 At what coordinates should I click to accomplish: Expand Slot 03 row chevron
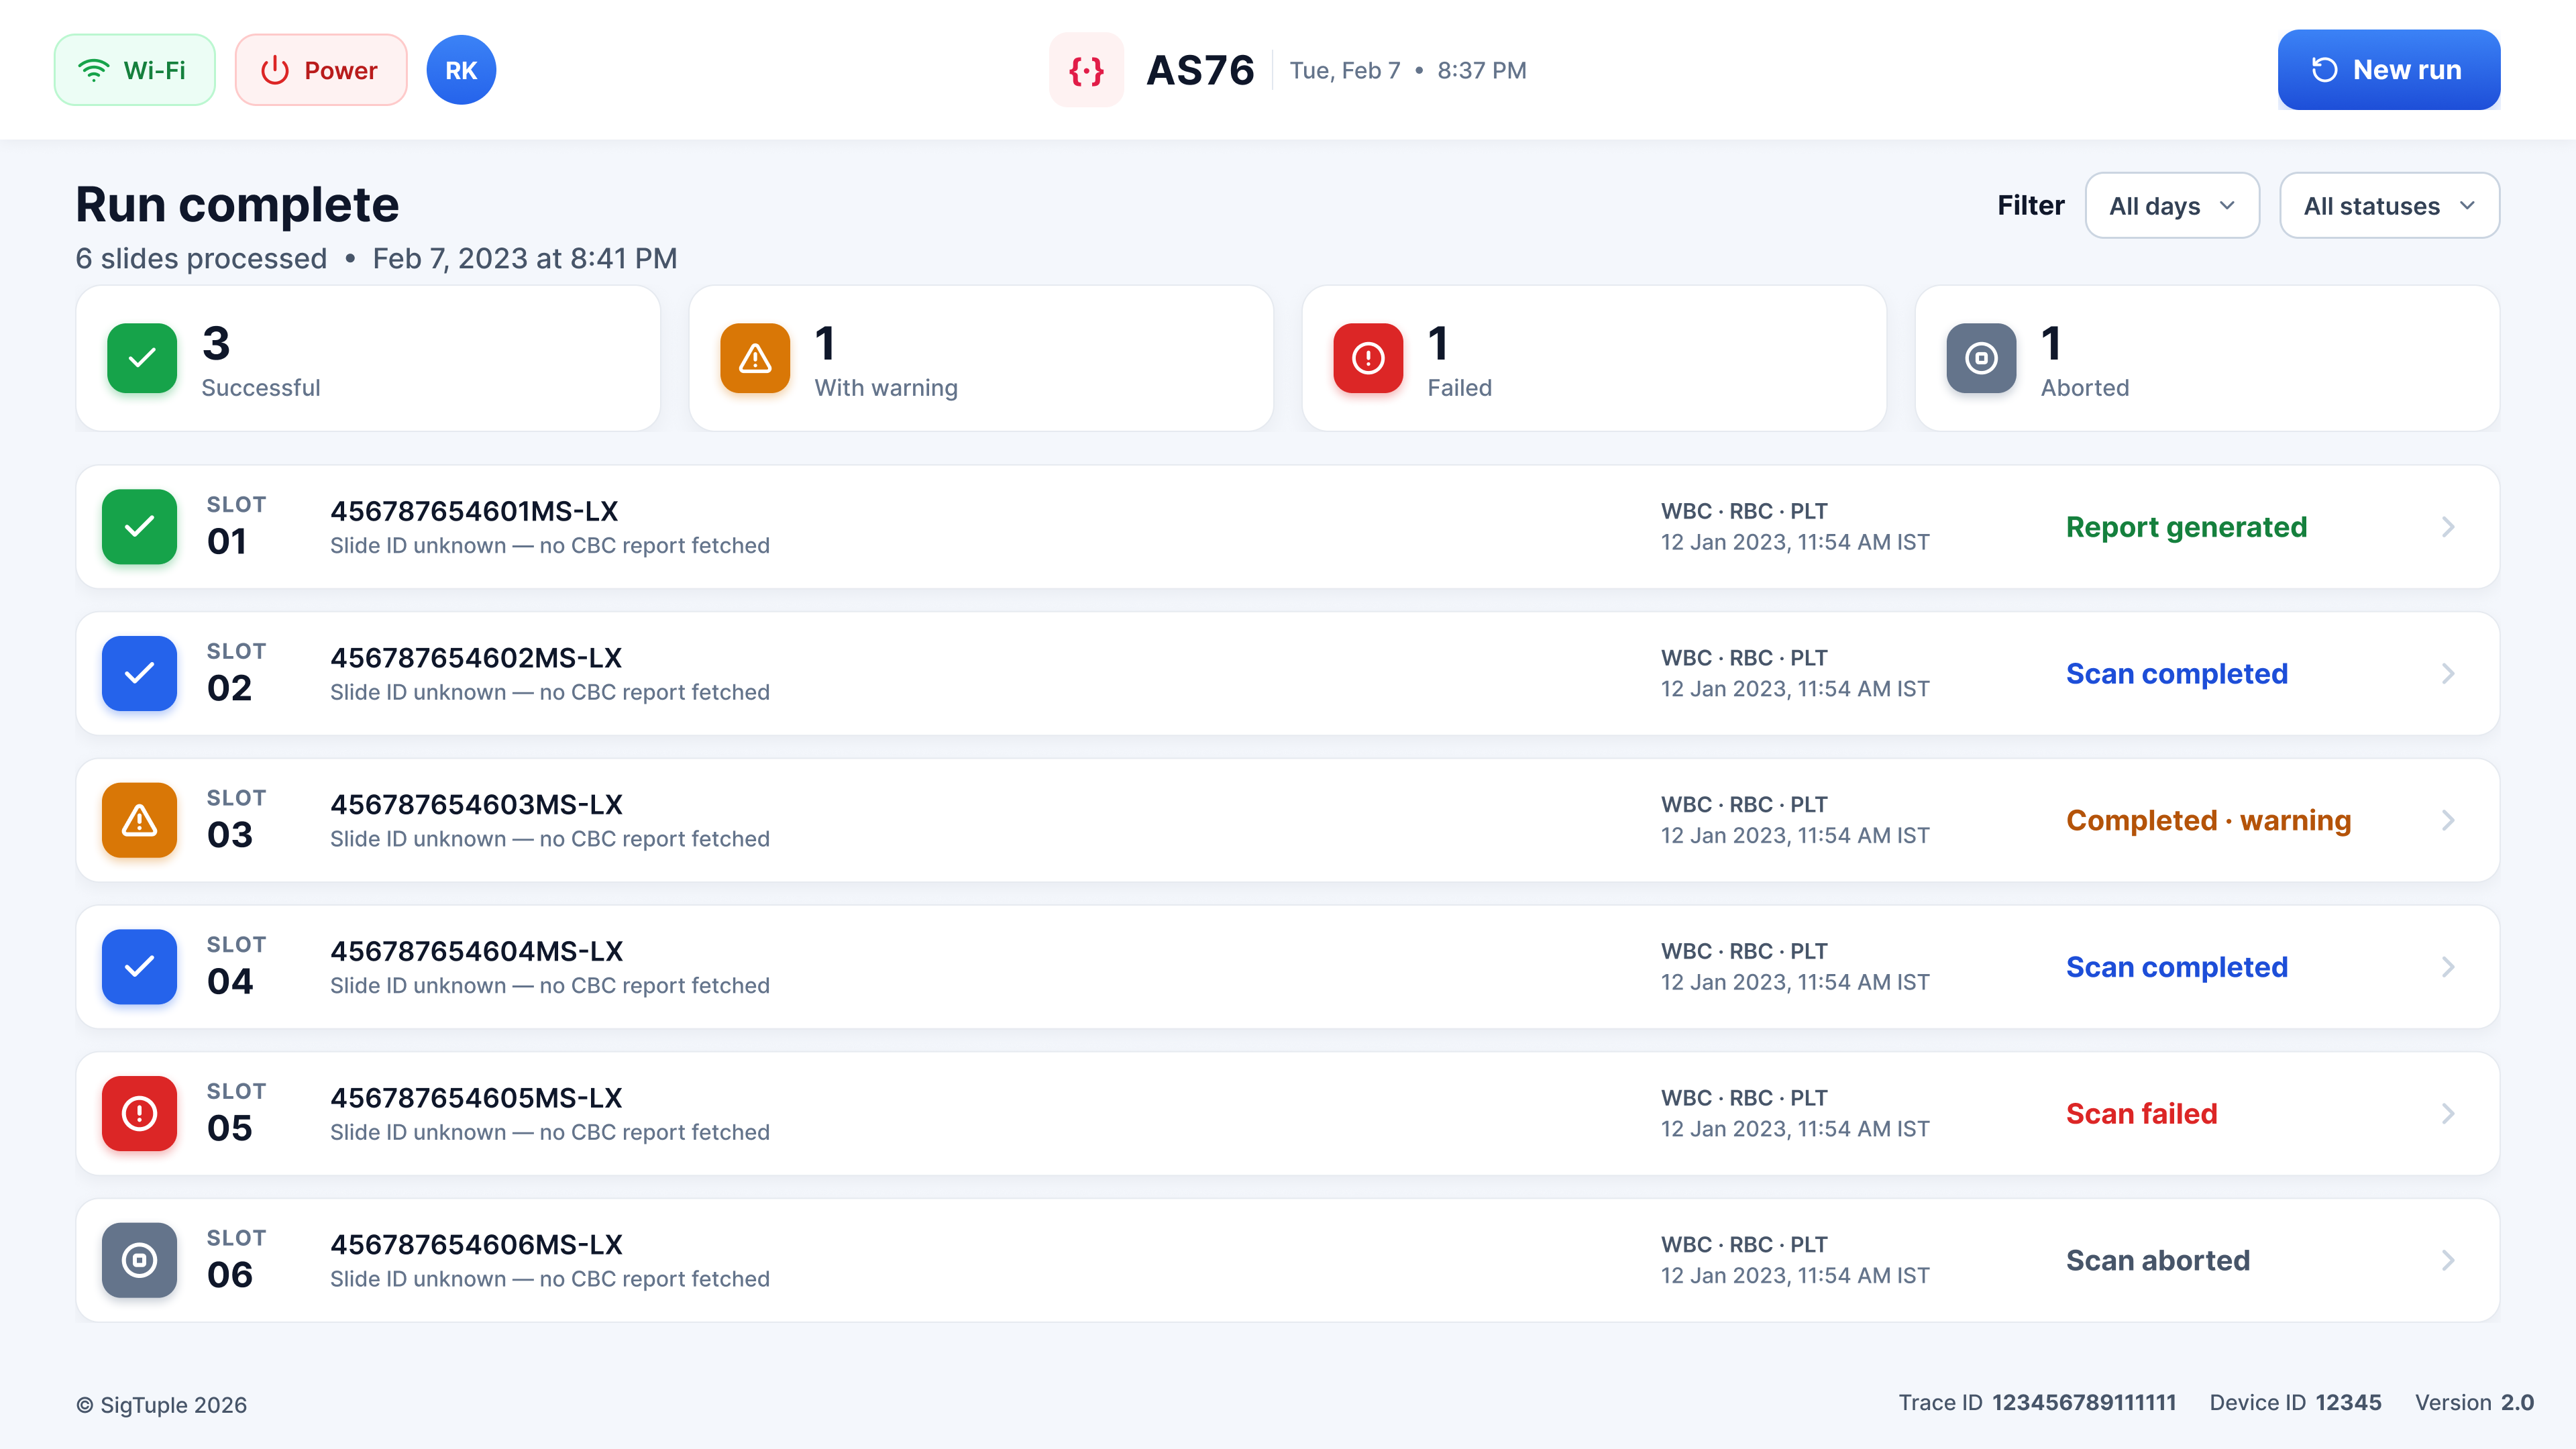tap(2448, 820)
